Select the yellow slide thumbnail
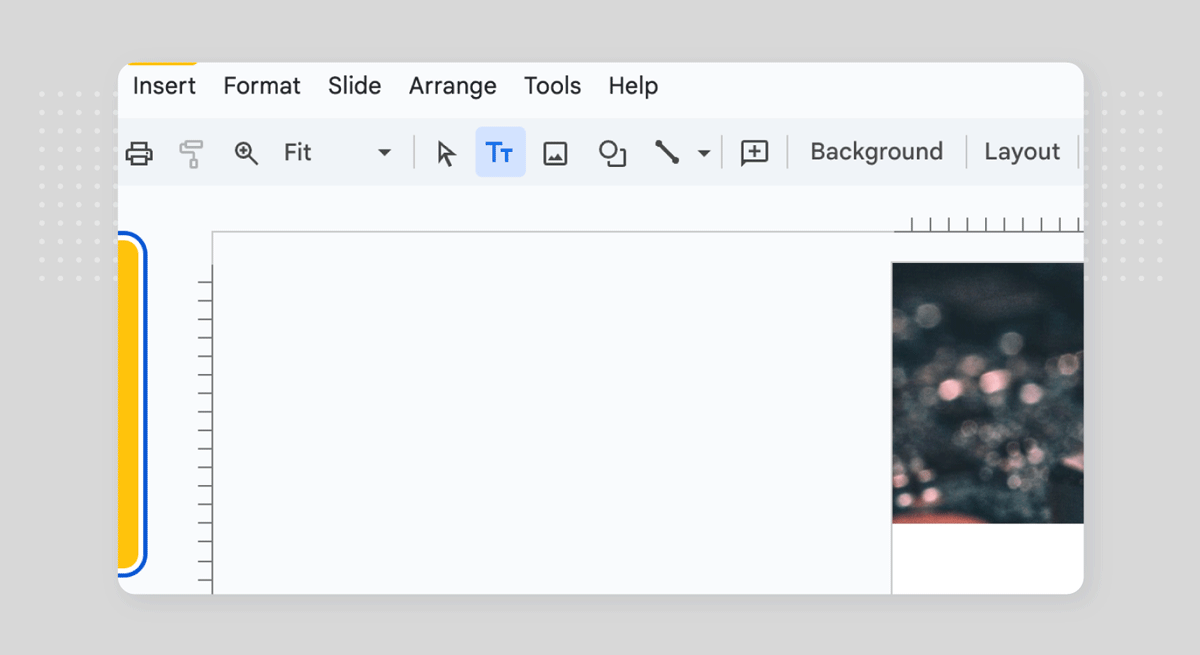 pyautogui.click(x=129, y=405)
